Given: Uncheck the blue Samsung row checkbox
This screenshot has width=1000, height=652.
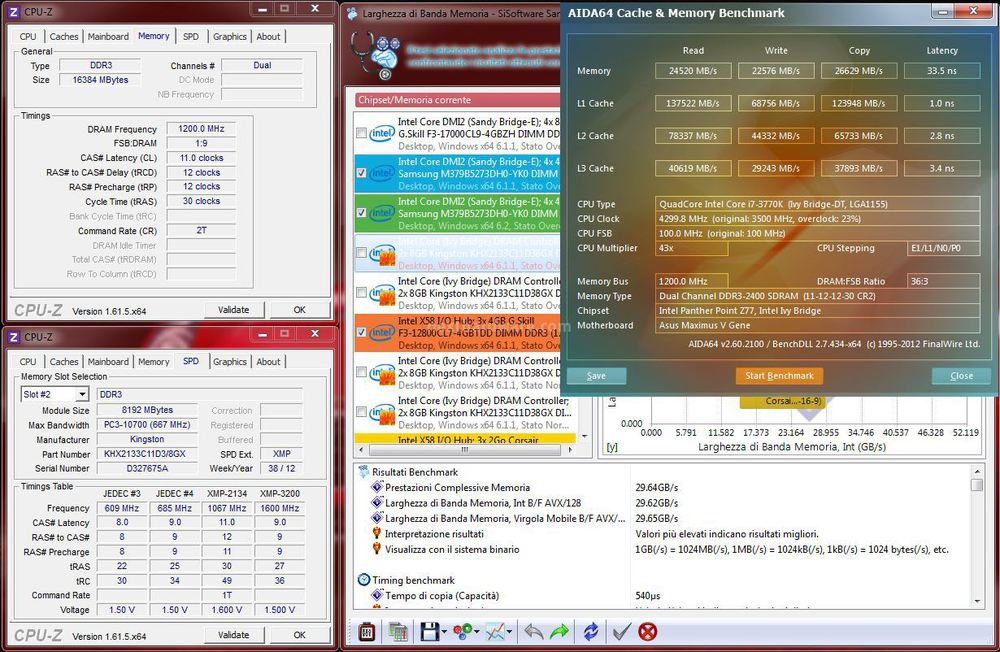Looking at the screenshot, I should pyautogui.click(x=362, y=173).
